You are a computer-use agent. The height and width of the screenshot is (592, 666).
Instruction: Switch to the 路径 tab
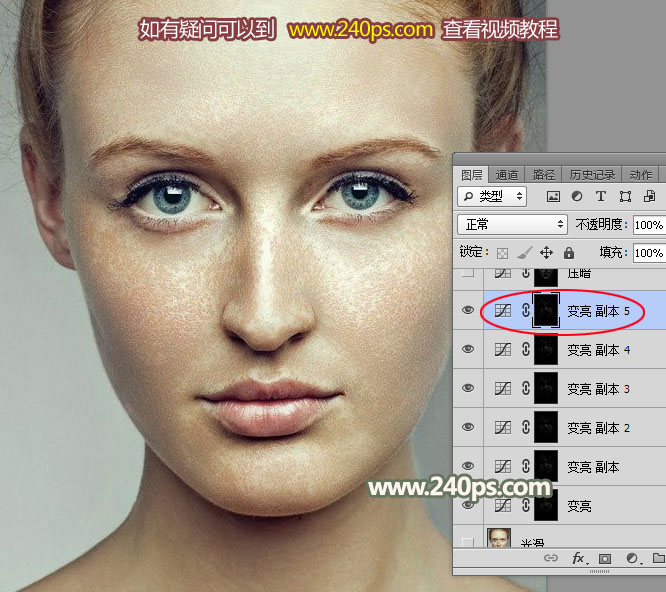coord(544,175)
